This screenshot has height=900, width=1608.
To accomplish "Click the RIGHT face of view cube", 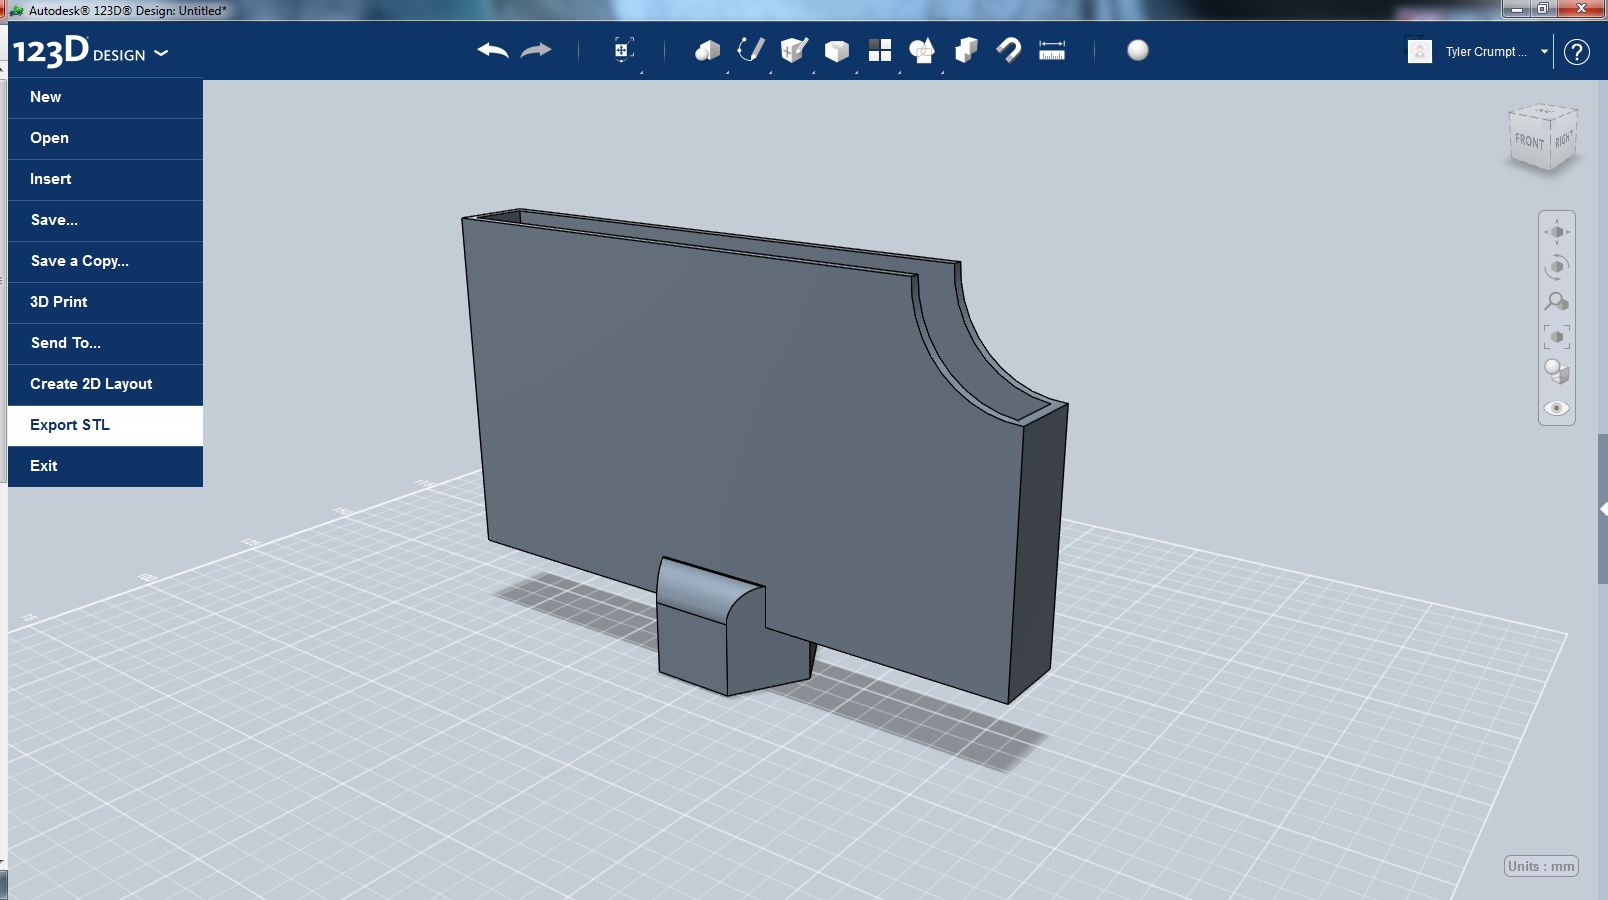I will tap(1564, 139).
